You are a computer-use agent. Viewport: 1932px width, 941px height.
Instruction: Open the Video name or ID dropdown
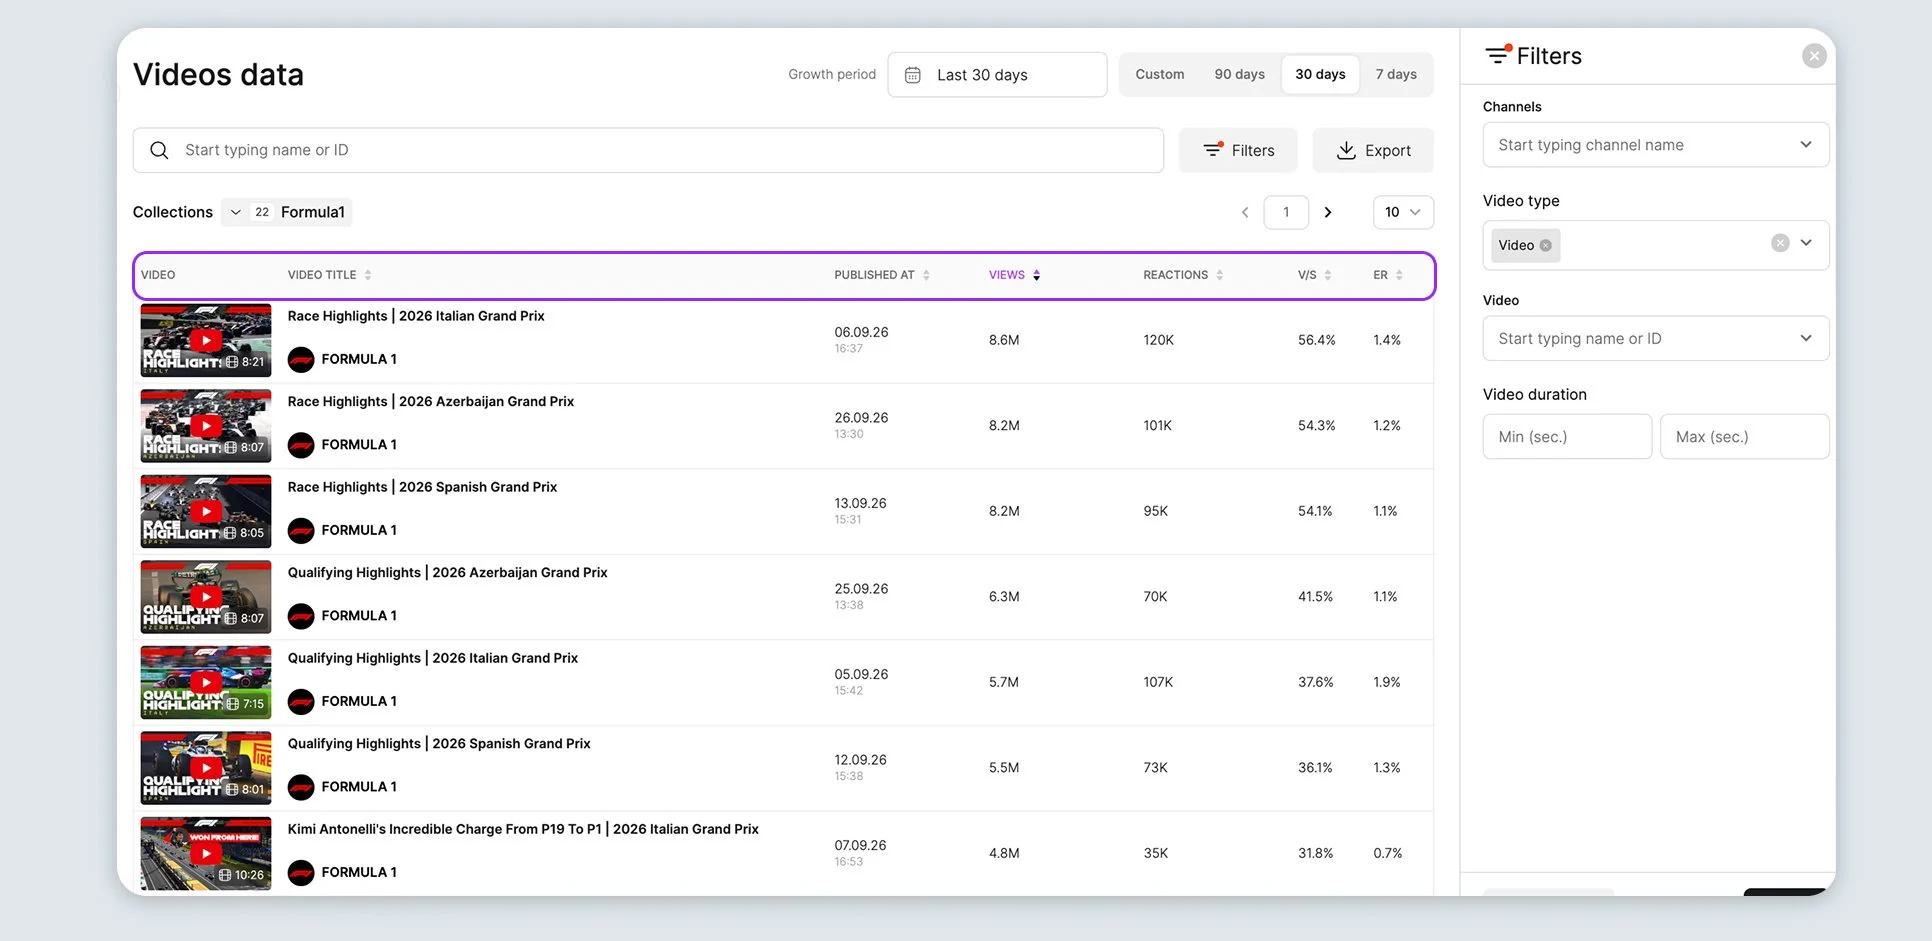1656,339
